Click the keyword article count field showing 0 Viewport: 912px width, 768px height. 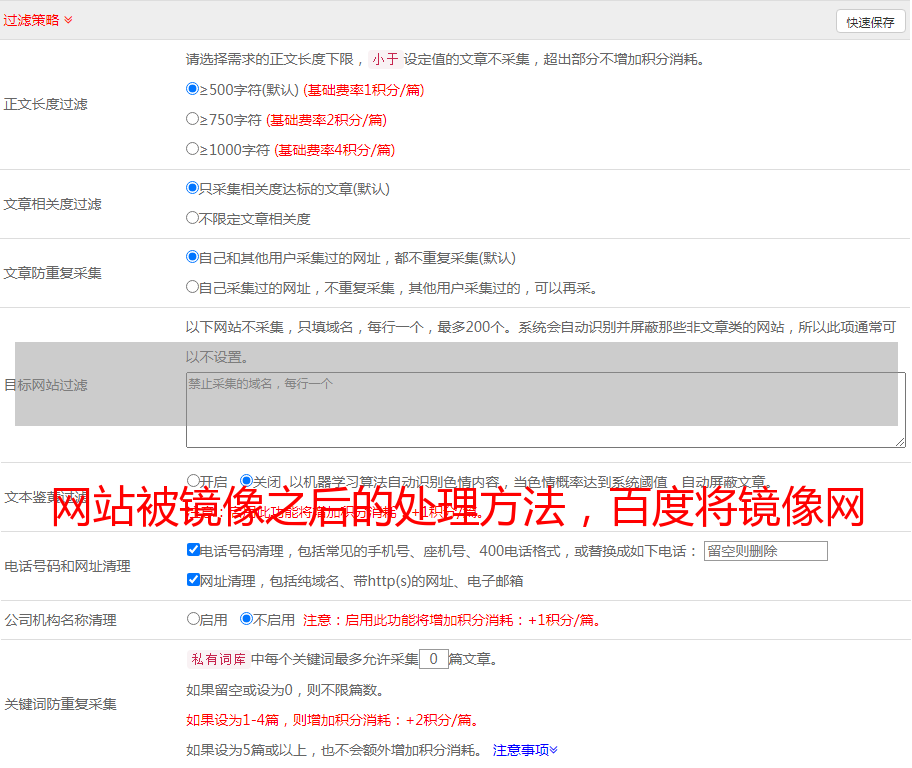pyautogui.click(x=434, y=659)
